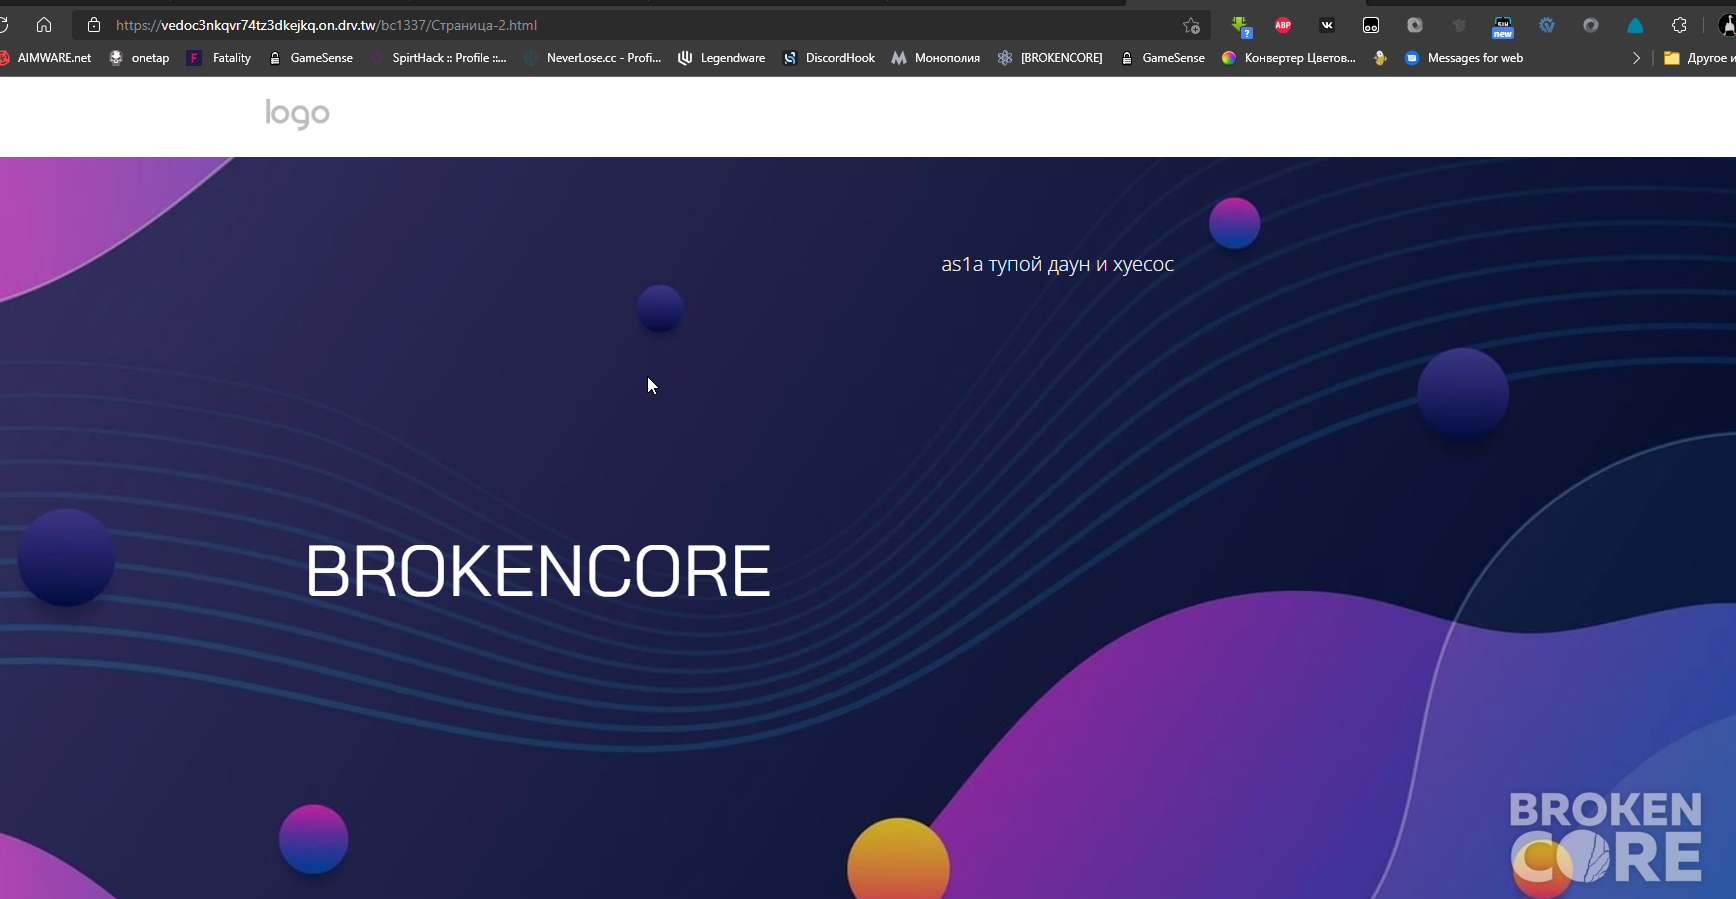Expand the Другое bookmarks folder
The image size is (1736, 899).
pyautogui.click(x=1699, y=58)
